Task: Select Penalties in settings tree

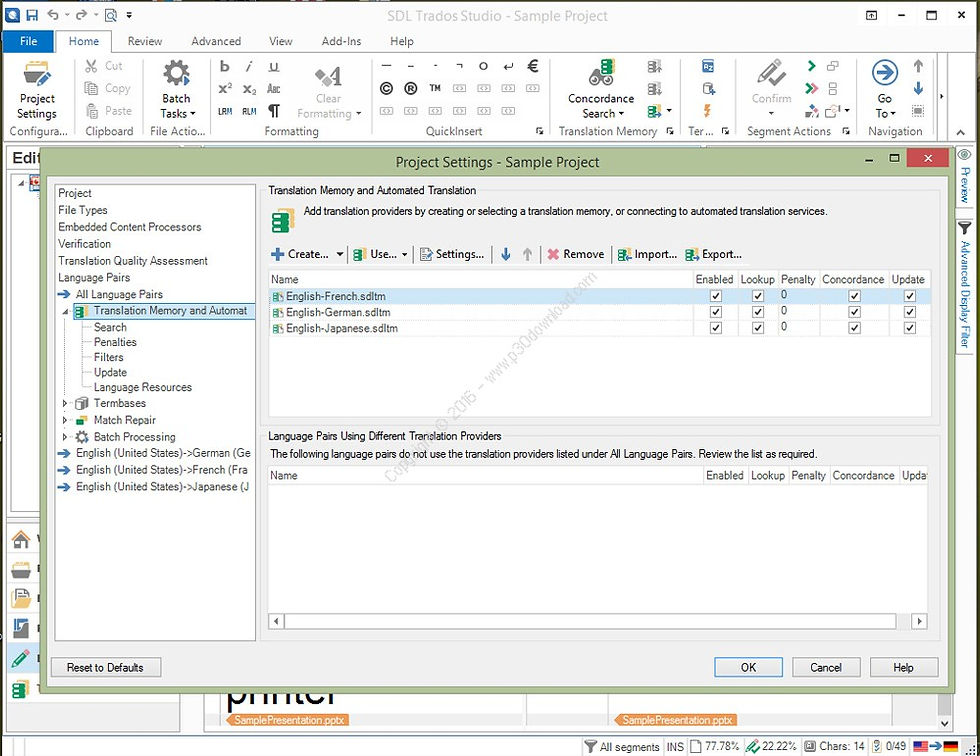Action: [115, 342]
